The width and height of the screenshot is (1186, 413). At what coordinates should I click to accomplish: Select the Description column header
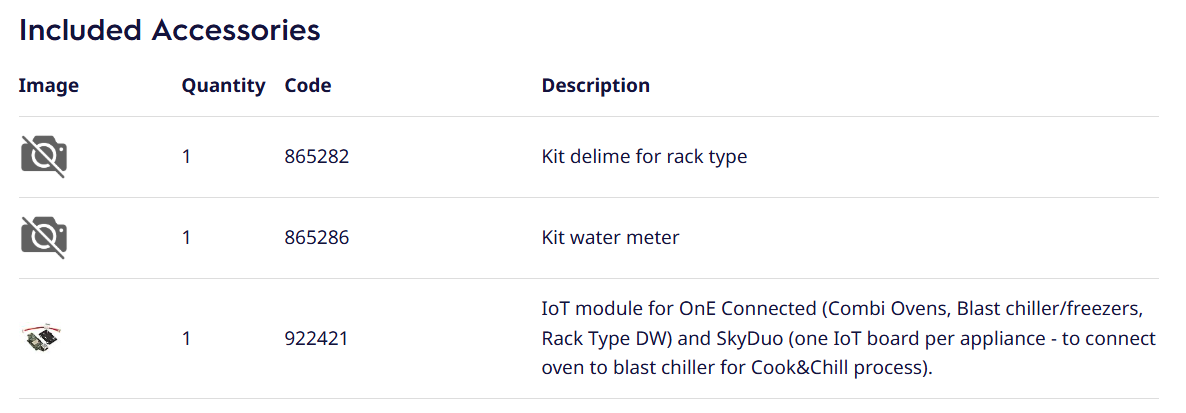[x=596, y=86]
